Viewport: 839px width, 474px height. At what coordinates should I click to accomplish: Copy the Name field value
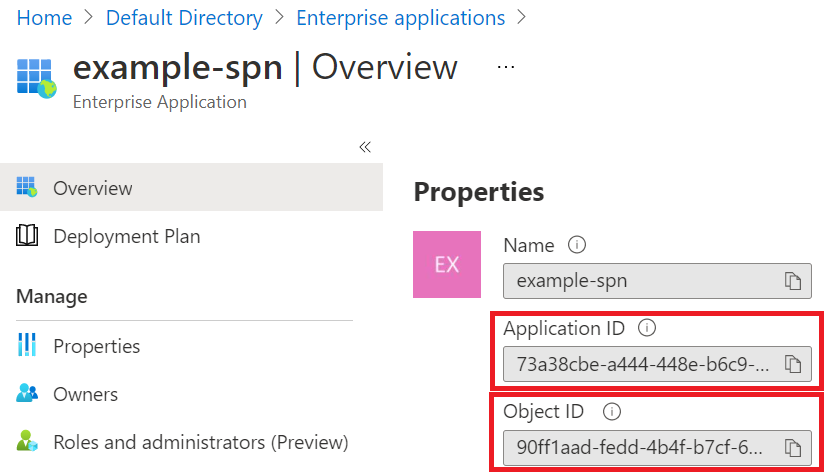[793, 281]
